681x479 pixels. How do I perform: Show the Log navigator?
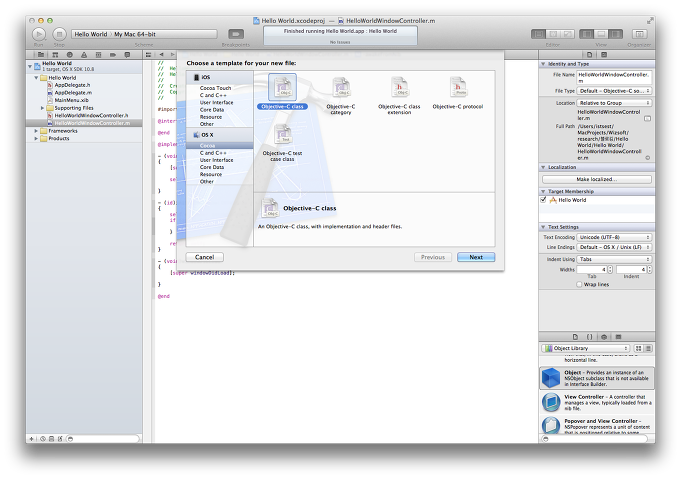pos(127,55)
